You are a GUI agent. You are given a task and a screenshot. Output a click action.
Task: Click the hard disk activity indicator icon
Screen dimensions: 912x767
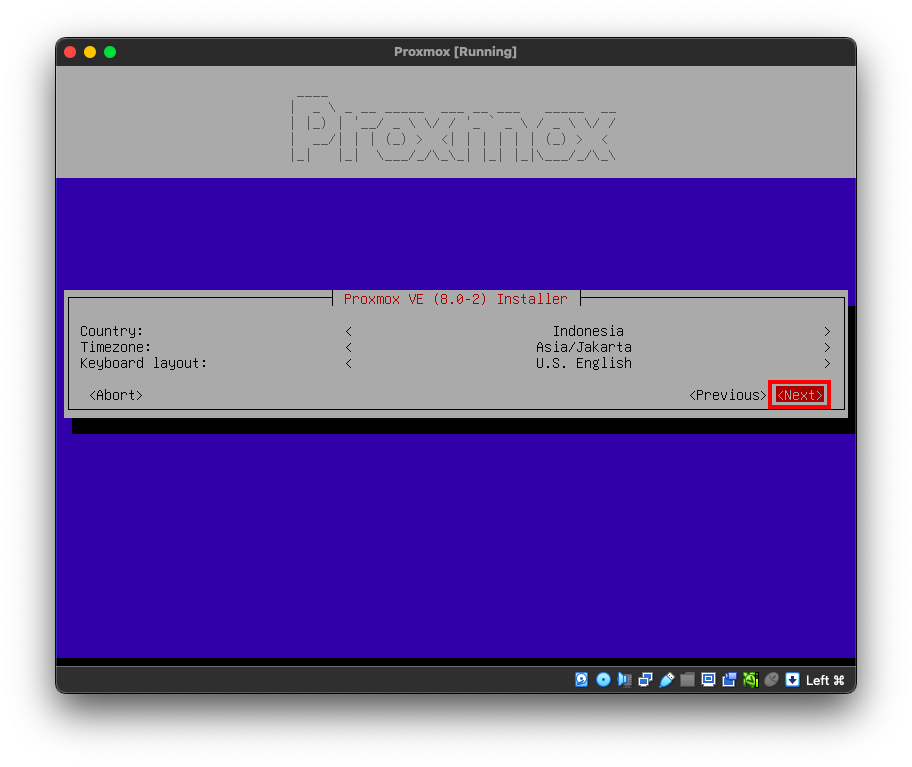coord(581,680)
